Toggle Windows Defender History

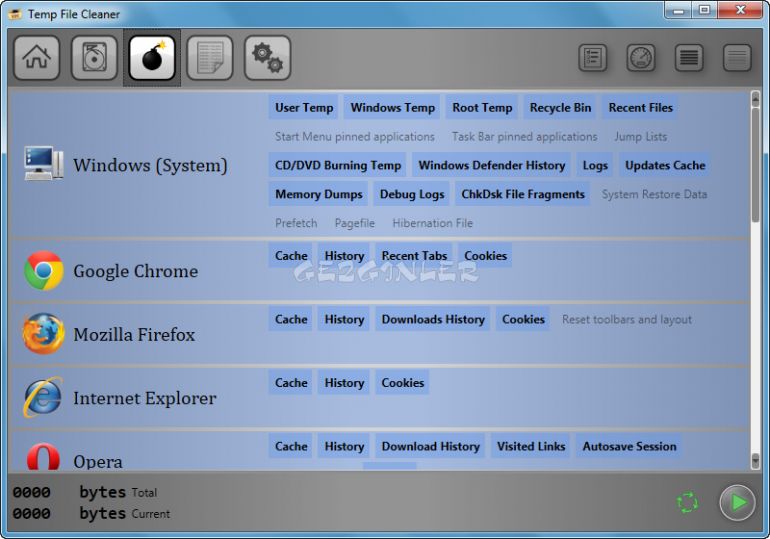point(492,165)
